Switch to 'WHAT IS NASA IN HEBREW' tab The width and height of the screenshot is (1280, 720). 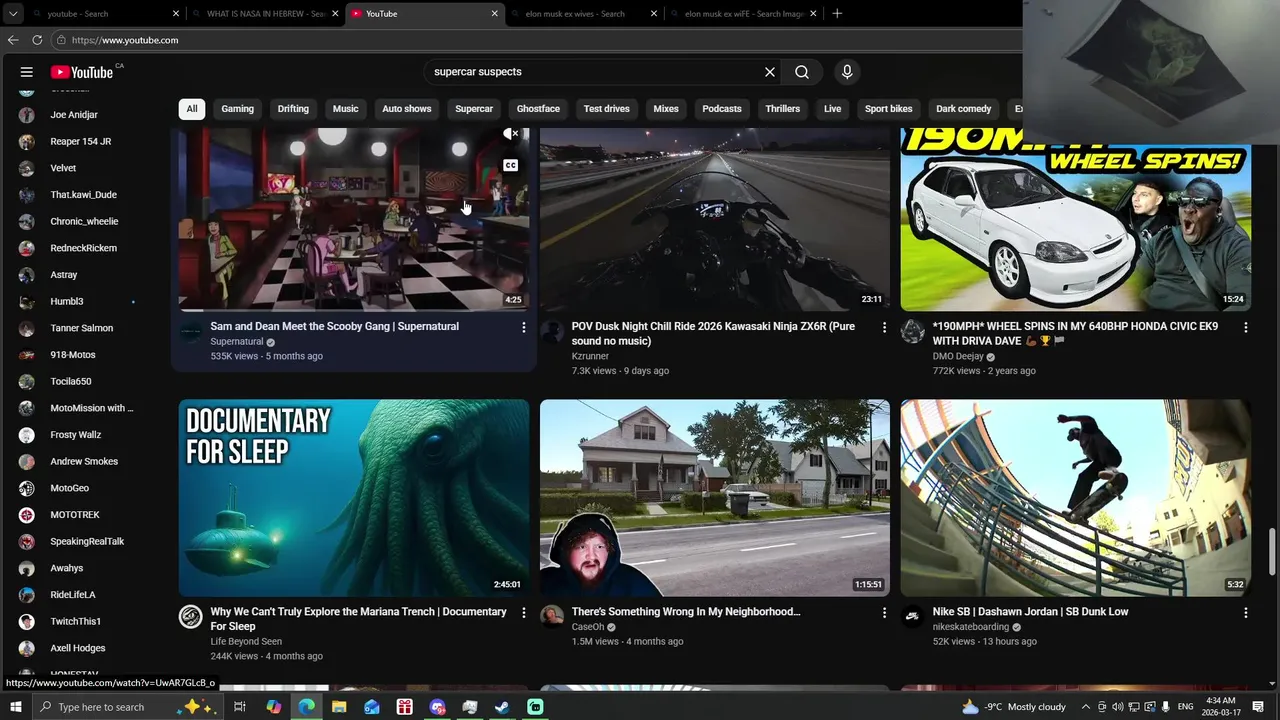pyautogui.click(x=264, y=14)
